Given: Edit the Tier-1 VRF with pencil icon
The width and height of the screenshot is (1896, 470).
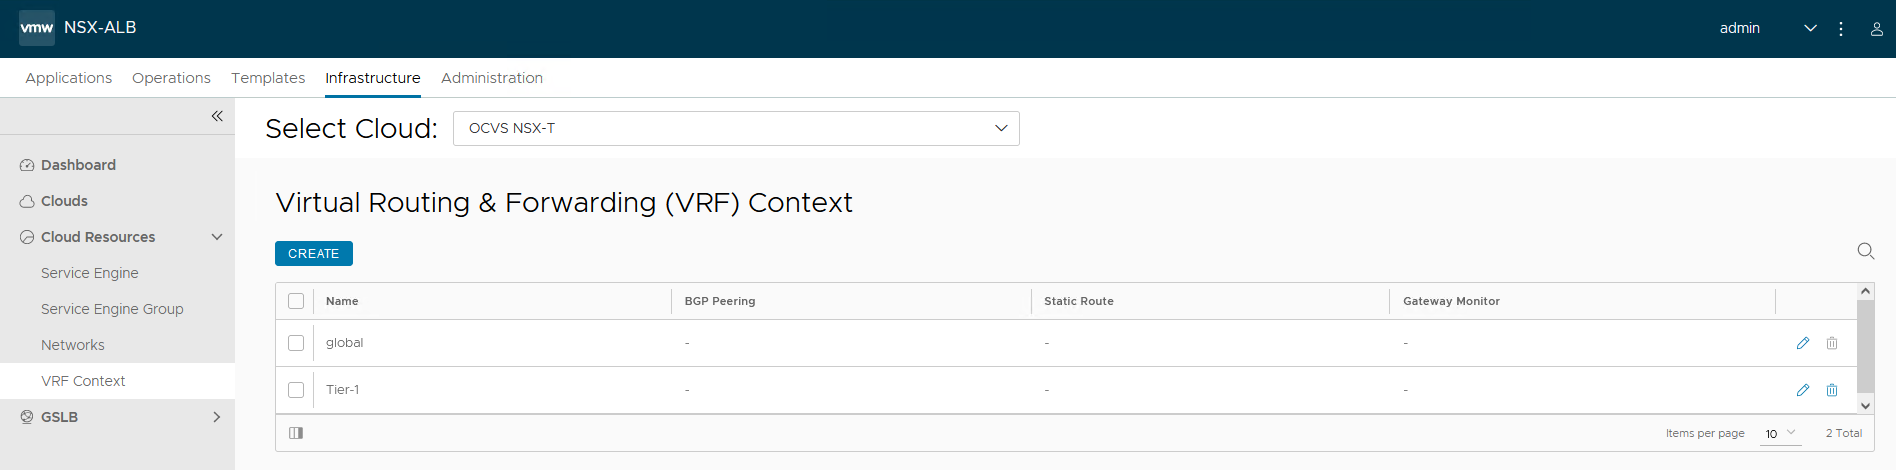Looking at the screenshot, I should point(1803,390).
